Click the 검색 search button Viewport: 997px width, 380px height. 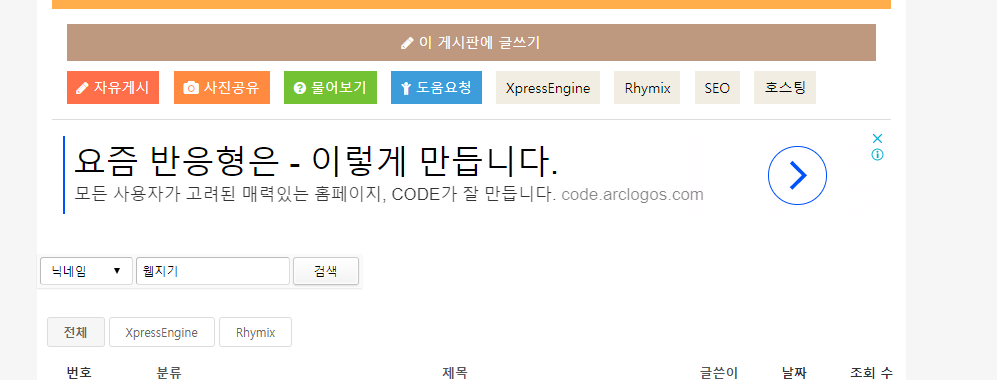[326, 271]
